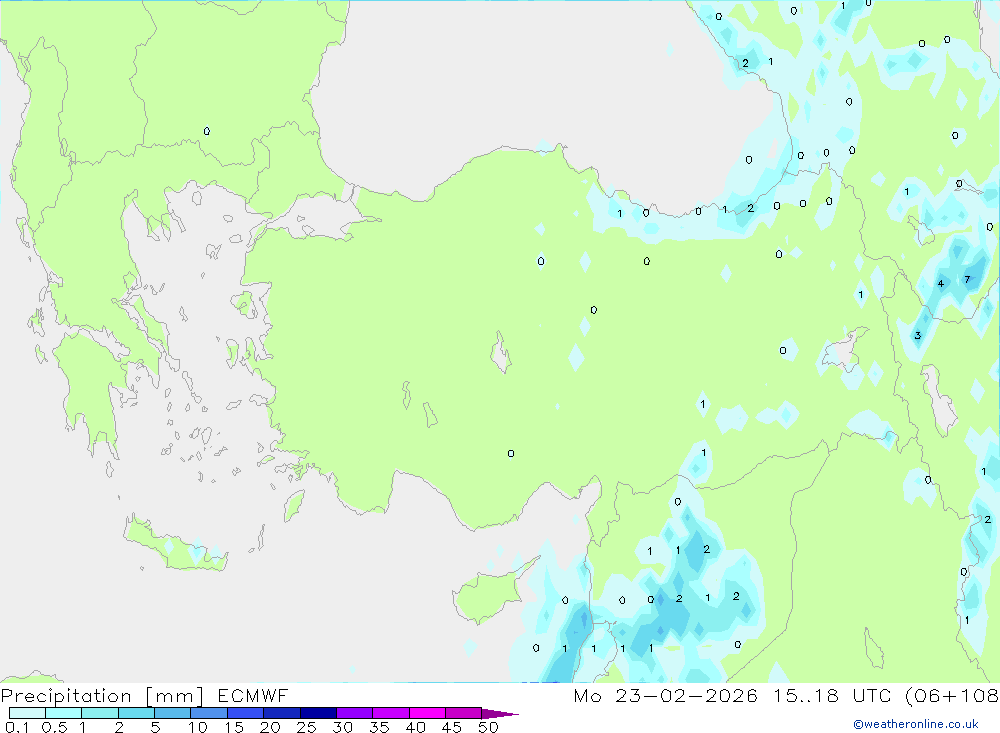1000x733 pixels.
Task: Click the map precipitation value '7'
Action: [x=967, y=279]
